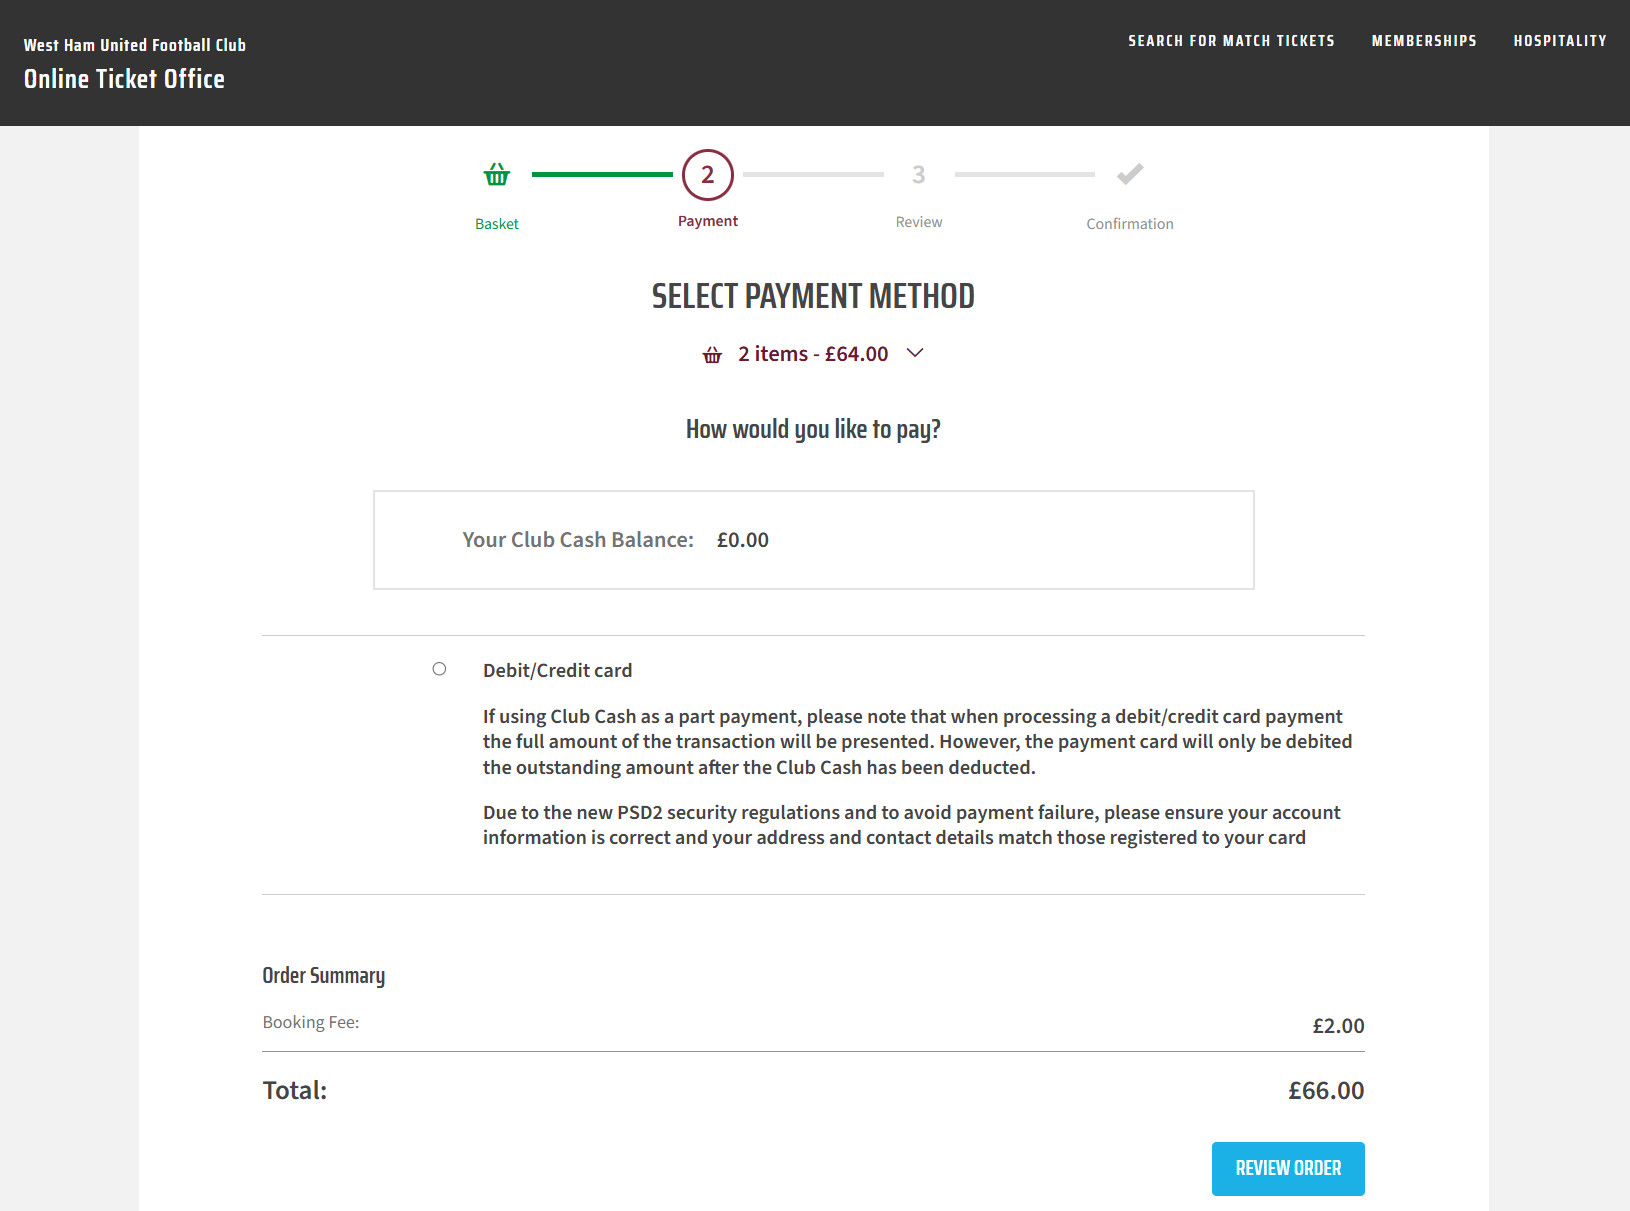Click the green Basket step icon
Viewport: 1630px width, 1211px height.
click(x=497, y=175)
